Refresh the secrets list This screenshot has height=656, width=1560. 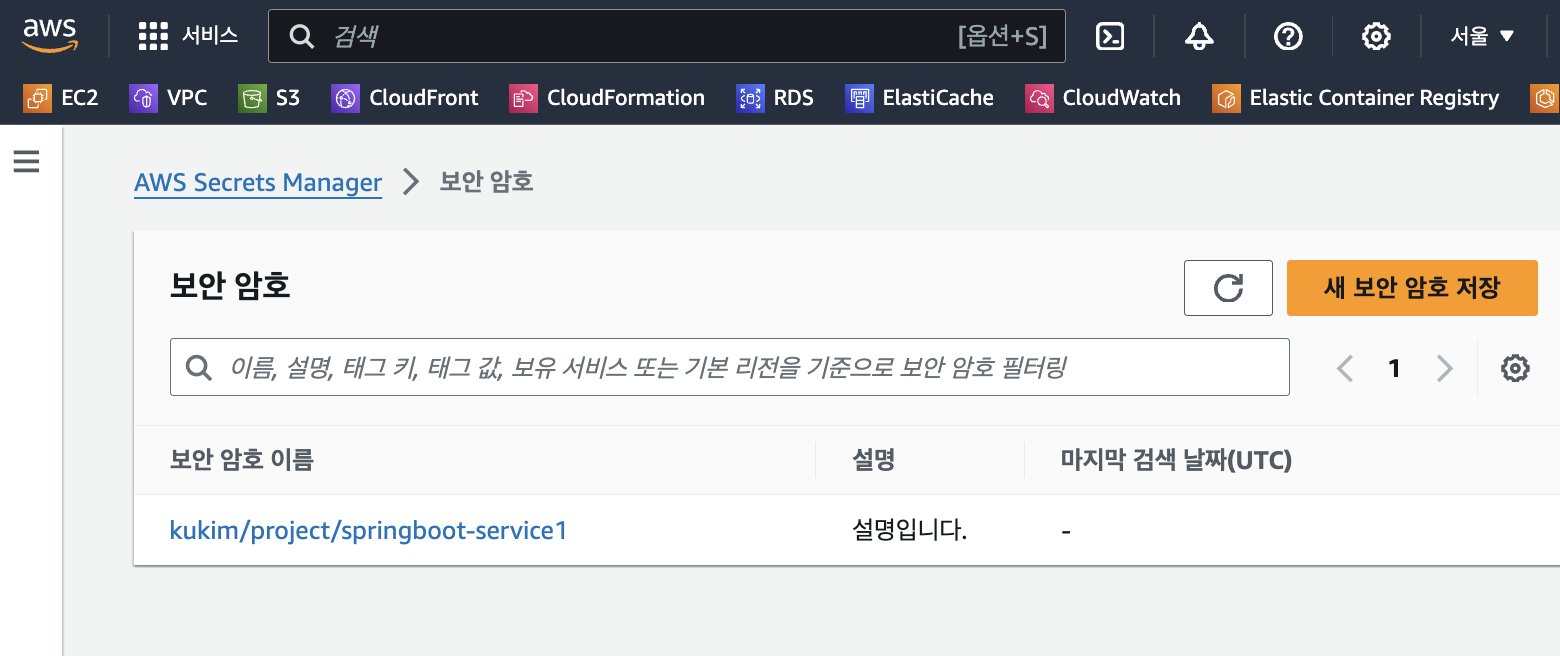click(x=1228, y=288)
